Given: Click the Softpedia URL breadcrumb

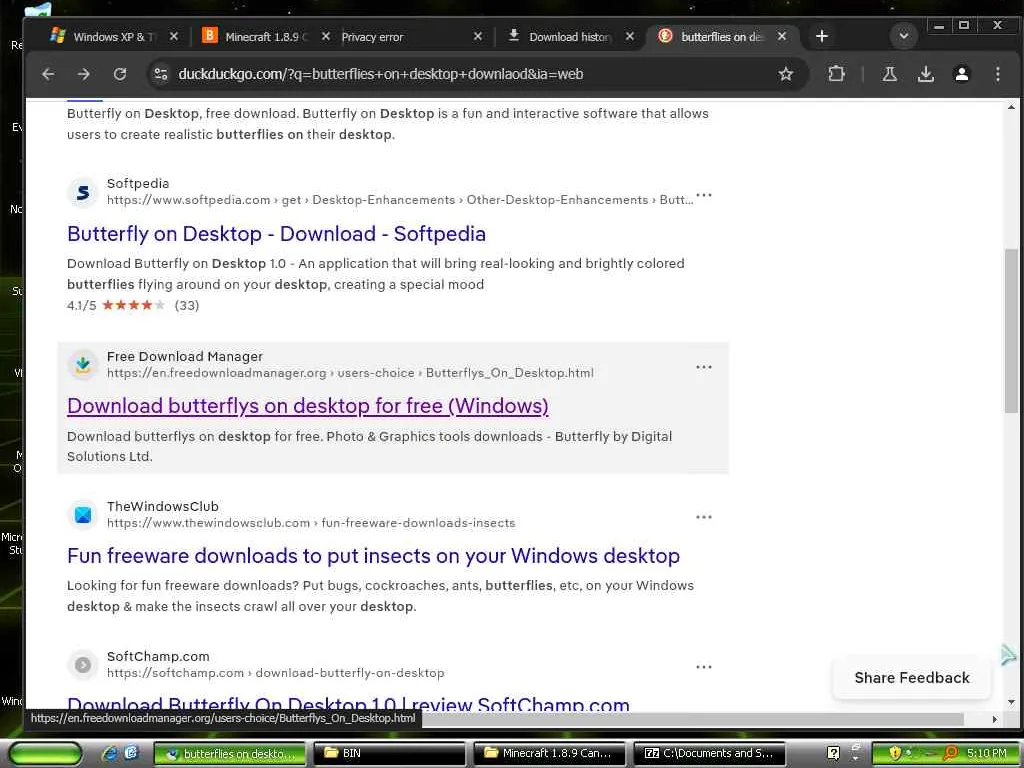Looking at the screenshot, I should [400, 200].
